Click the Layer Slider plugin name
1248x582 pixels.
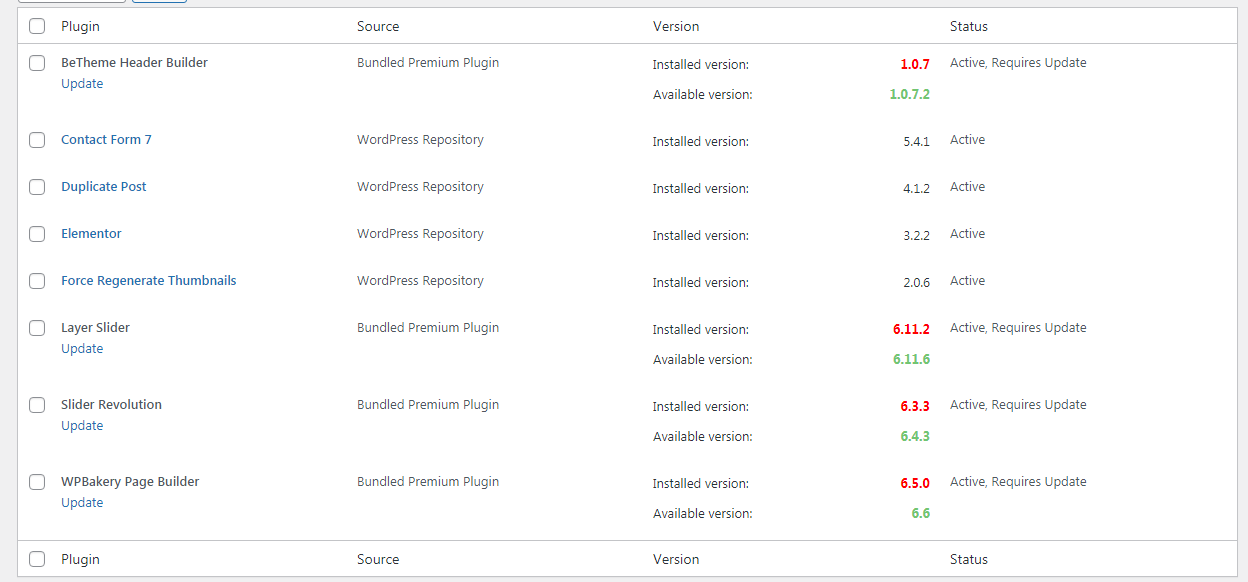tap(95, 328)
